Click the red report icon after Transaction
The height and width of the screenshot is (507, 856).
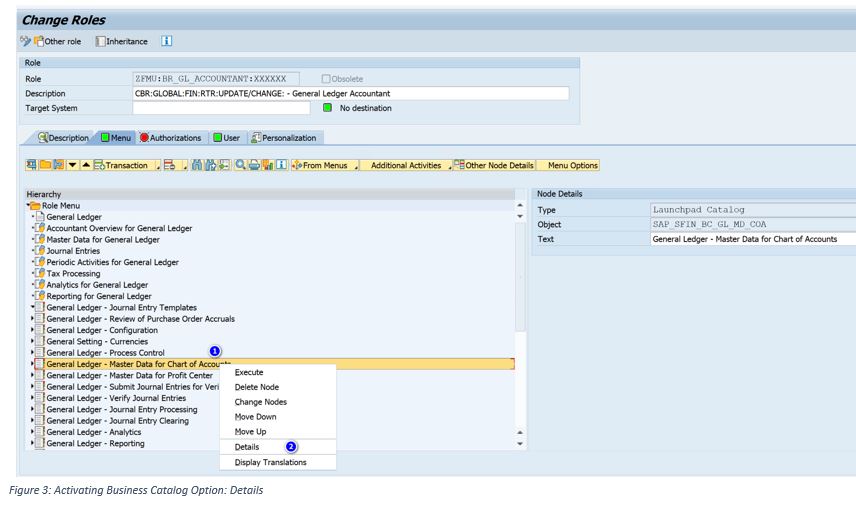tap(169, 165)
